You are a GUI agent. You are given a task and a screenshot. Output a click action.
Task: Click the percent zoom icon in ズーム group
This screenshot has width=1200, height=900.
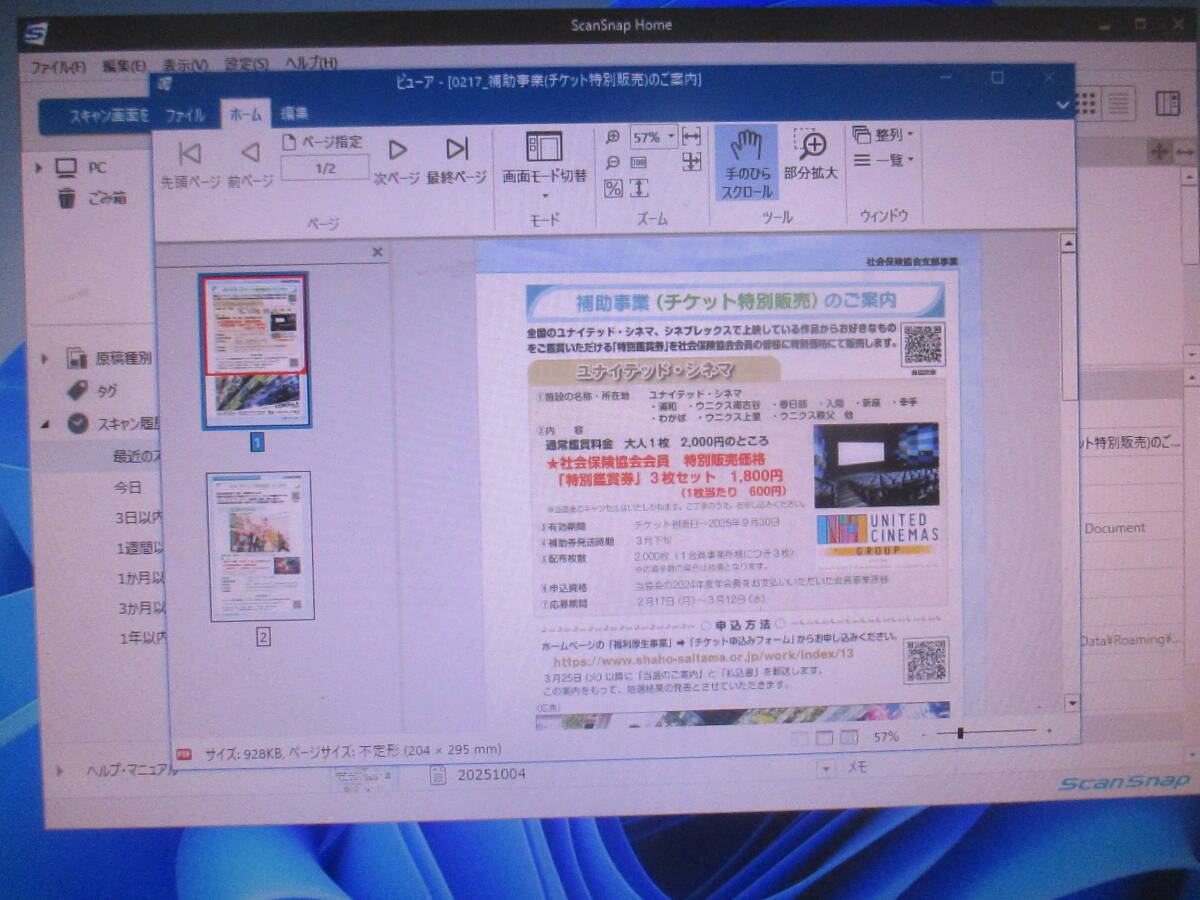(x=613, y=188)
